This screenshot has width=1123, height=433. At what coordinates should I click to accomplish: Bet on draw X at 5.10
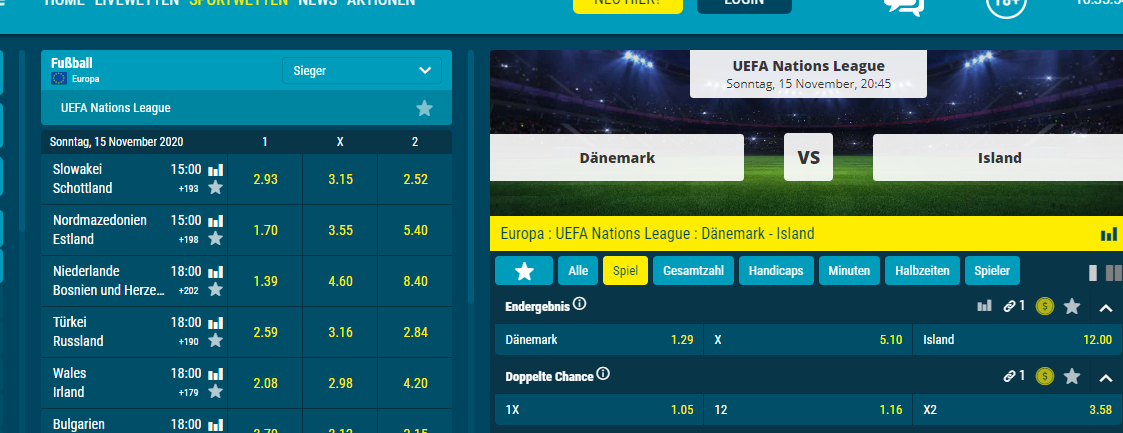pyautogui.click(x=808, y=340)
